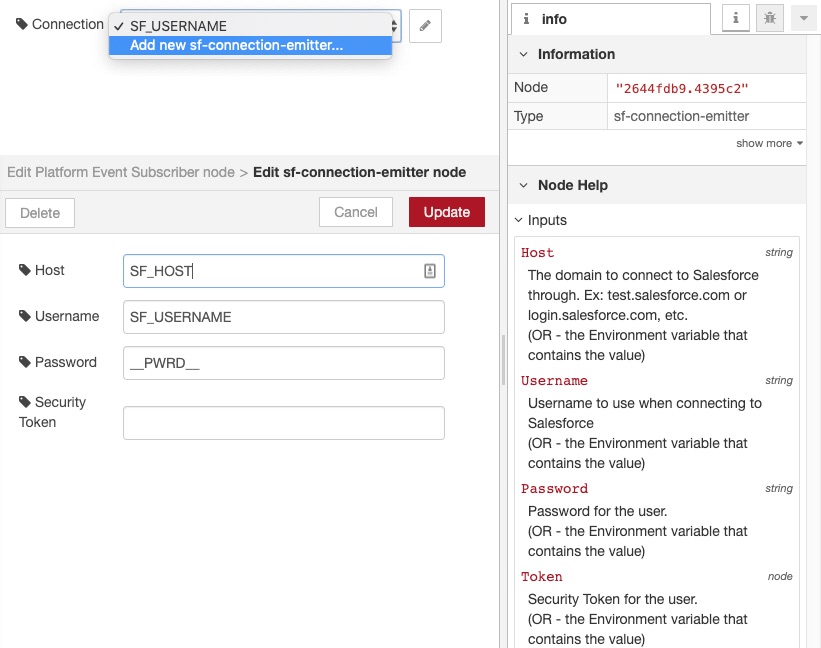This screenshot has width=821, height=648.
Task: Click the red Update button
Action: [447, 212]
